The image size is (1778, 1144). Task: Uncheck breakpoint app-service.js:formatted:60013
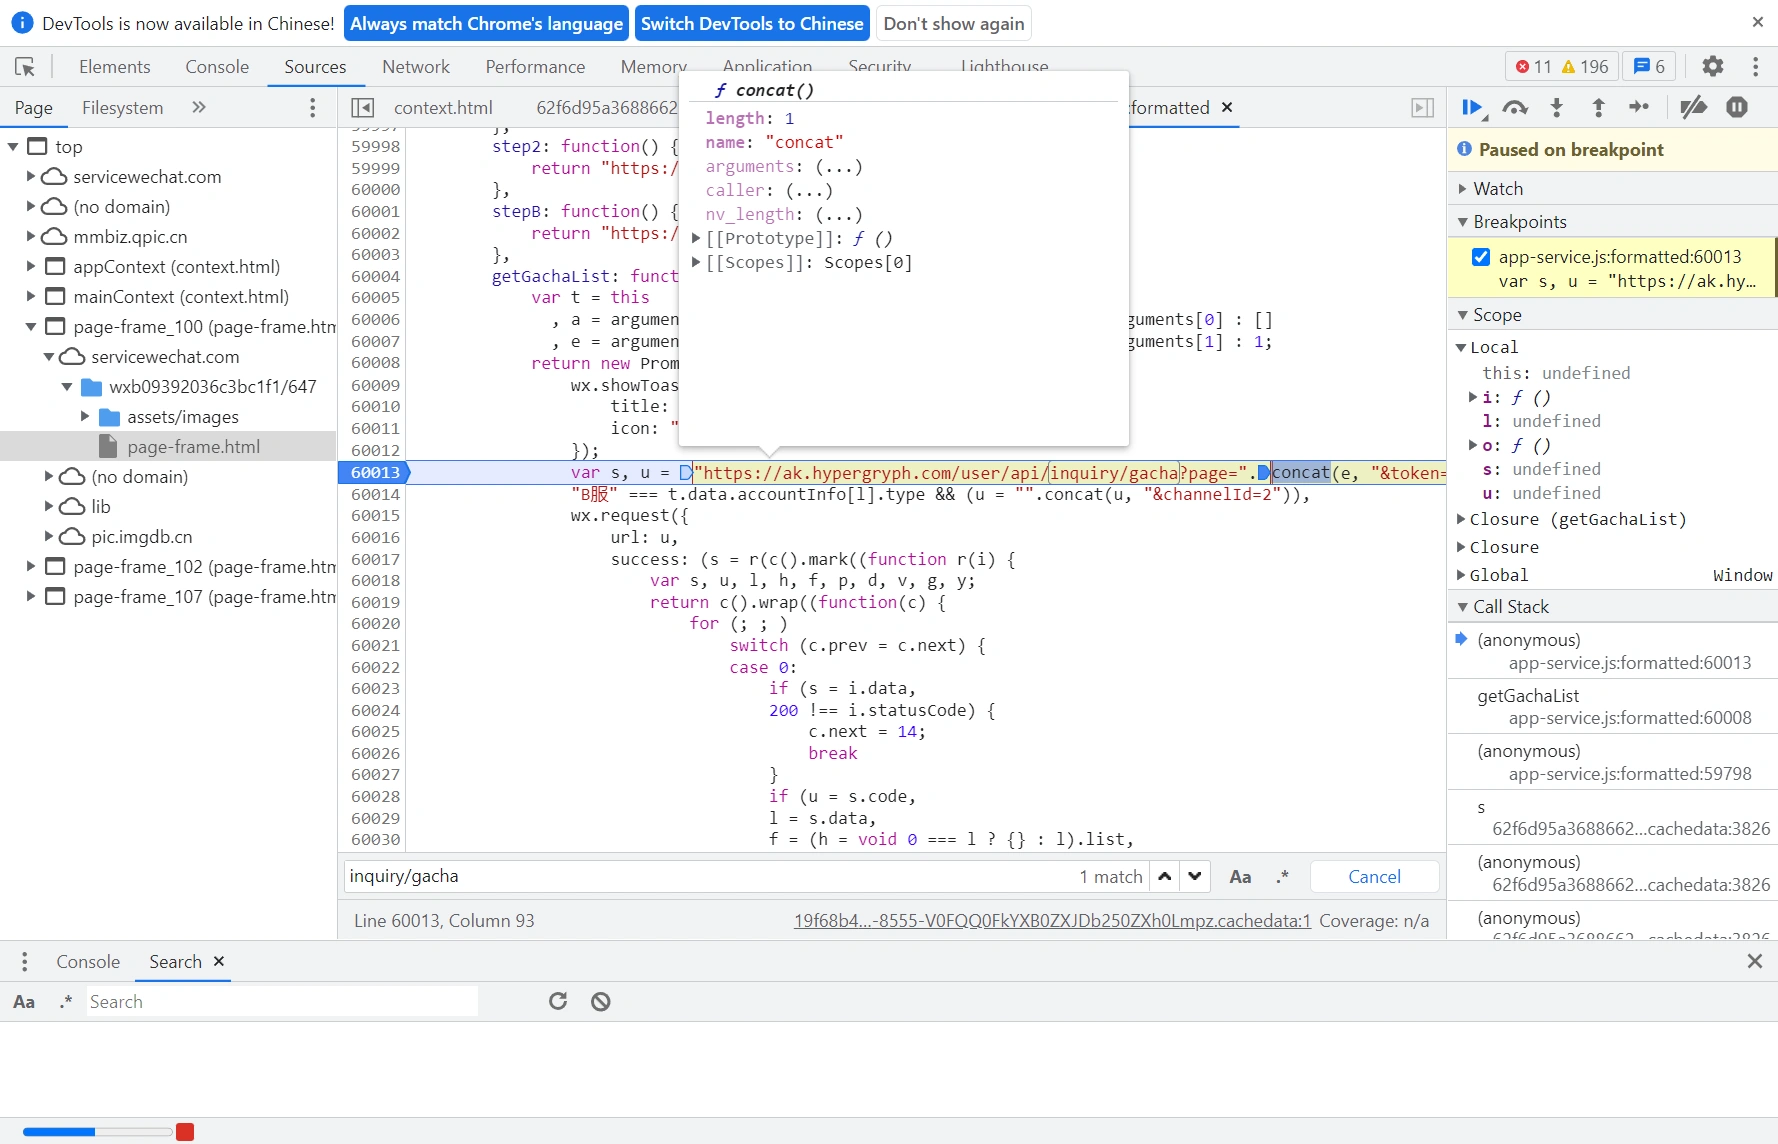1481,257
